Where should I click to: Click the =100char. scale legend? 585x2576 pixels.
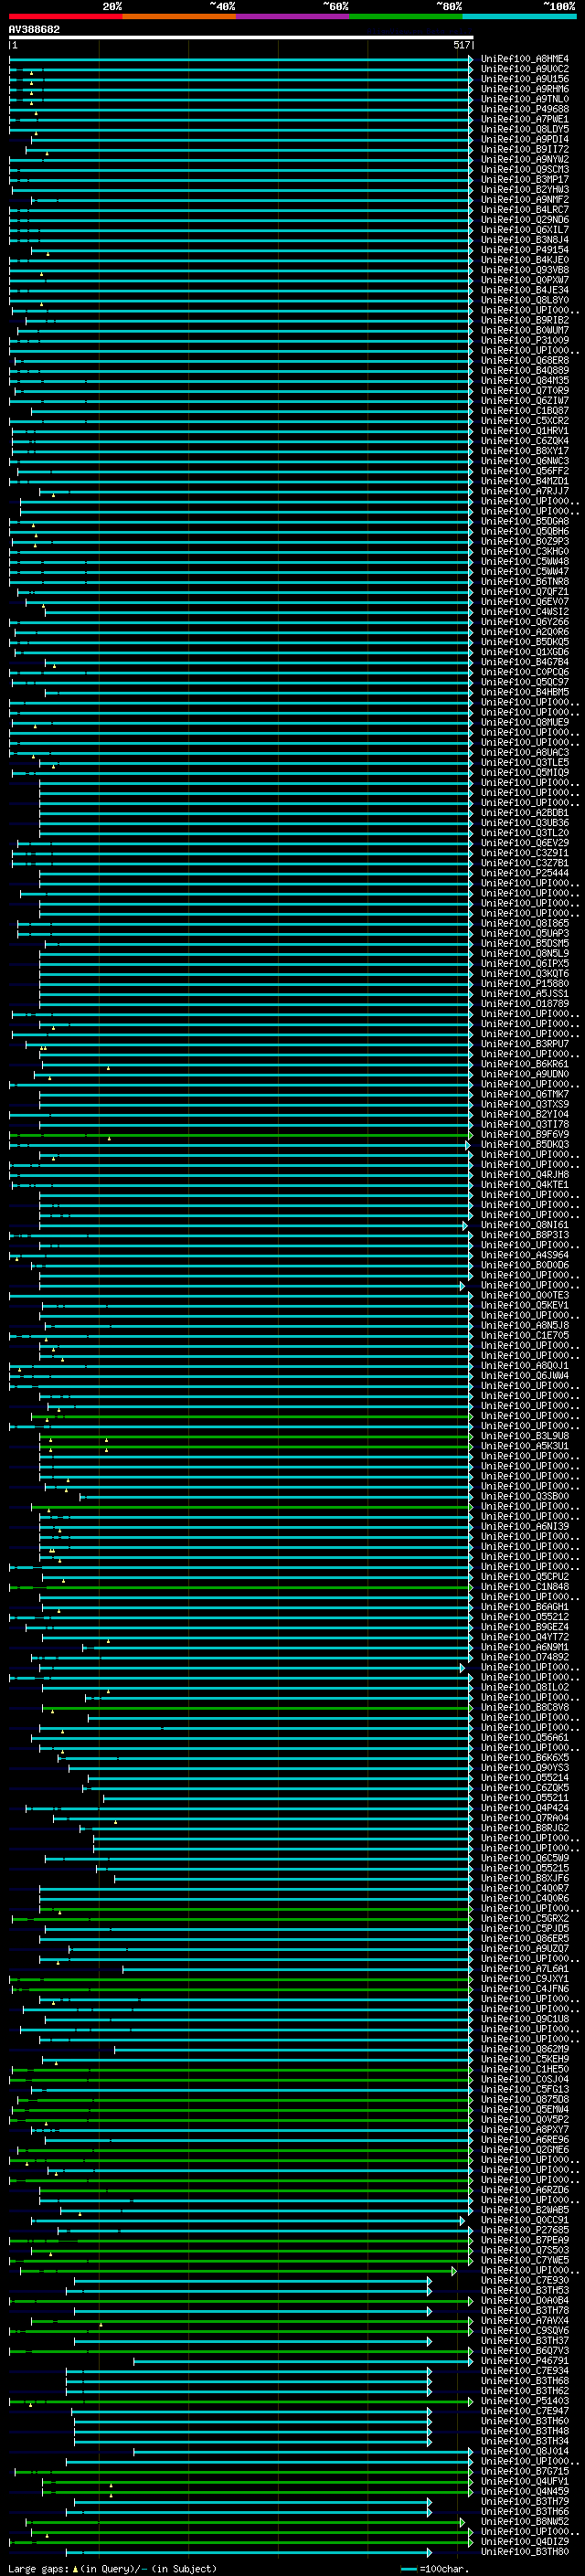tap(435, 2569)
